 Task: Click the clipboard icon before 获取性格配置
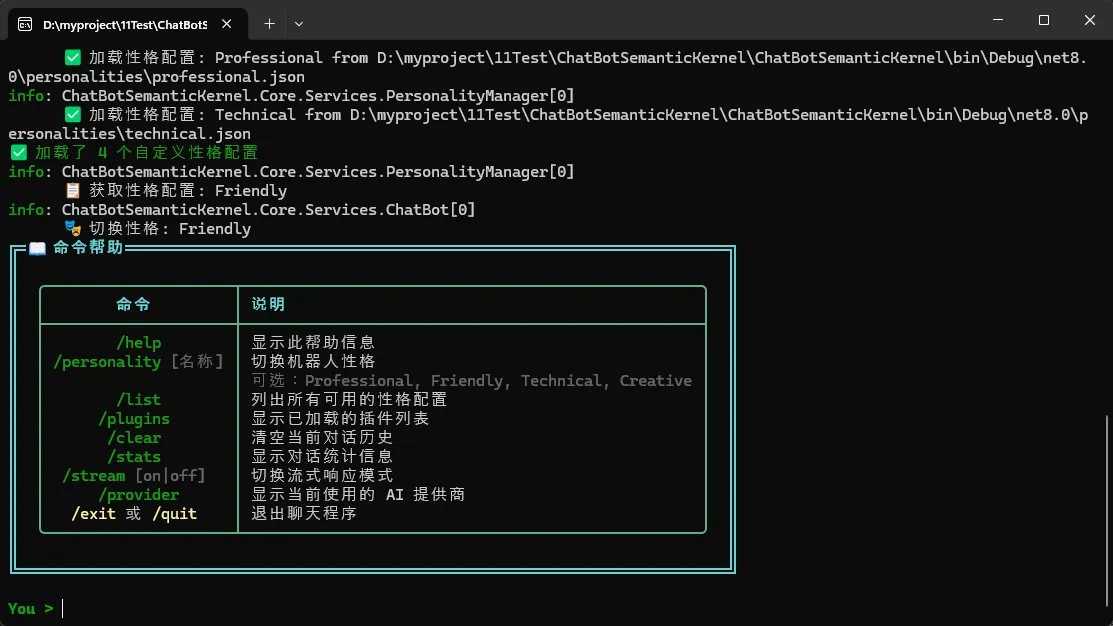pyautogui.click(x=73, y=191)
